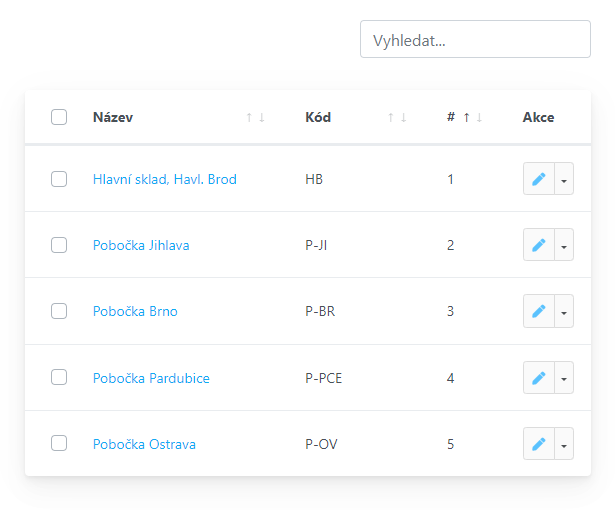Viewport: 615px width, 511px height.
Task: Open edit for Pobočka Pardubice row
Action: click(x=539, y=378)
